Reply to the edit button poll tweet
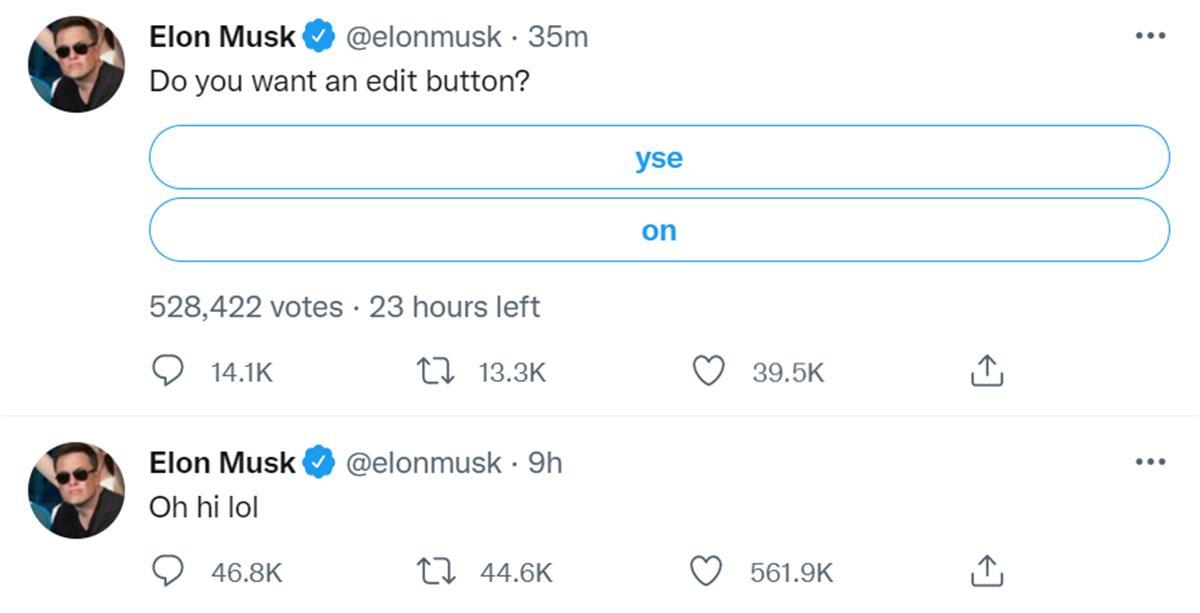 [x=168, y=372]
